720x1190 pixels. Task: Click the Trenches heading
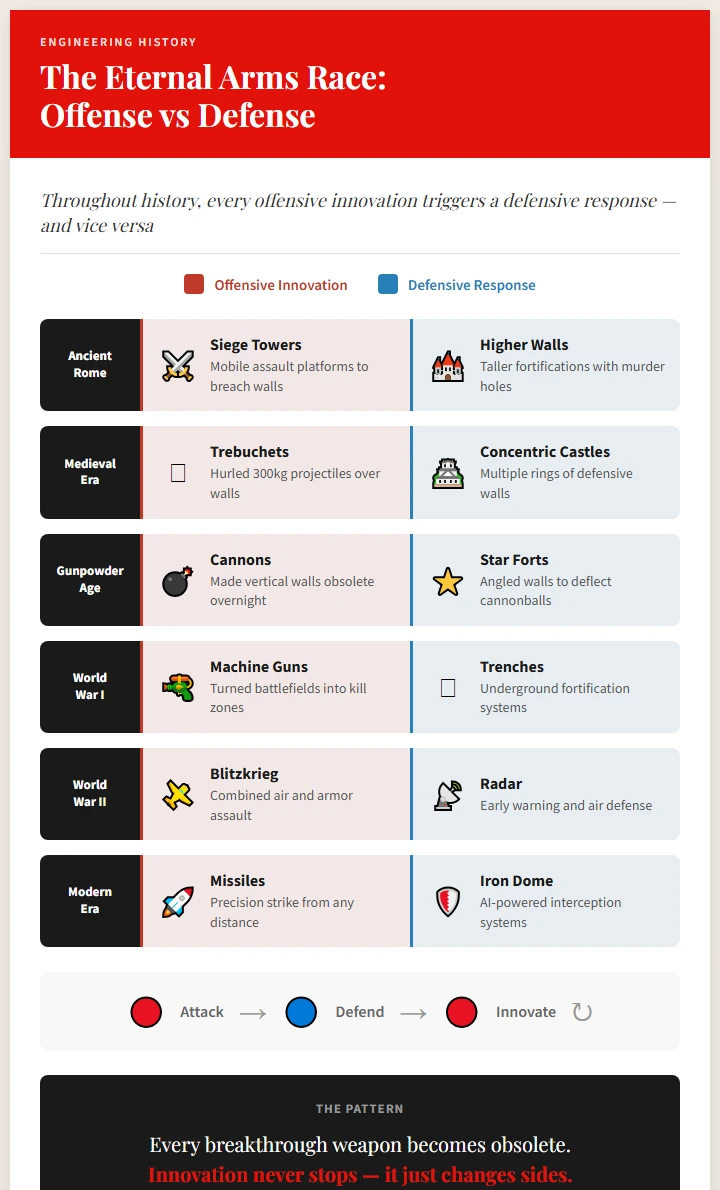point(512,667)
